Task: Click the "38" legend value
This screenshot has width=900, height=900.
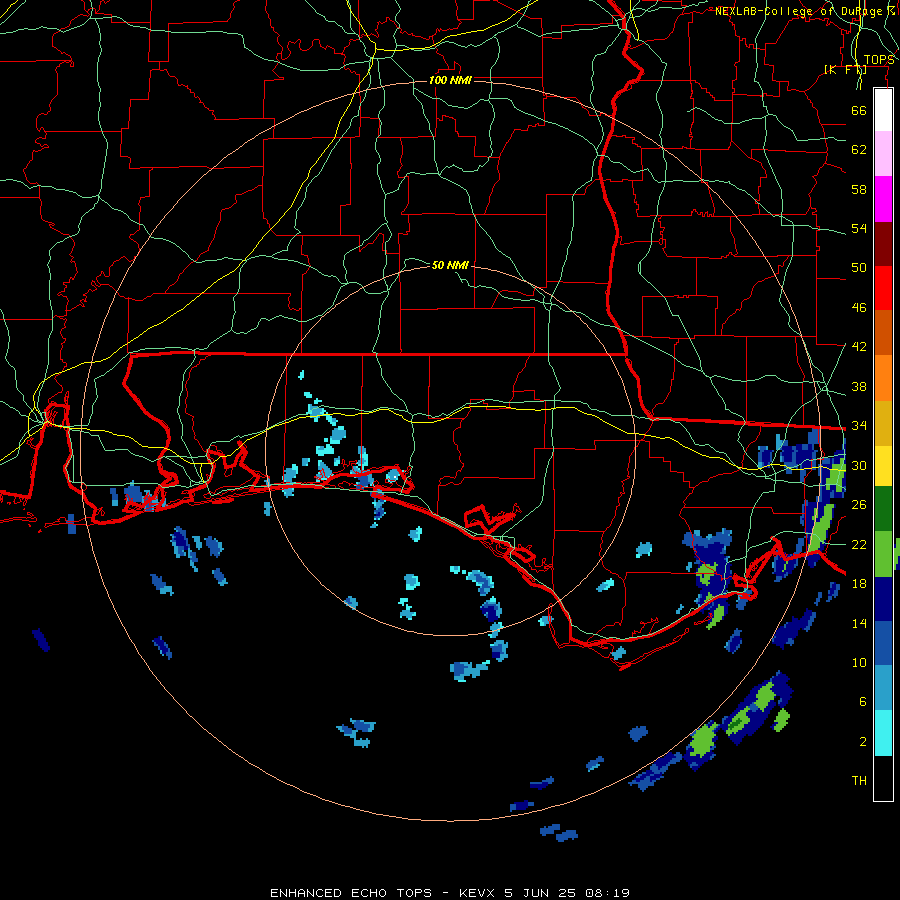Action: click(x=859, y=386)
